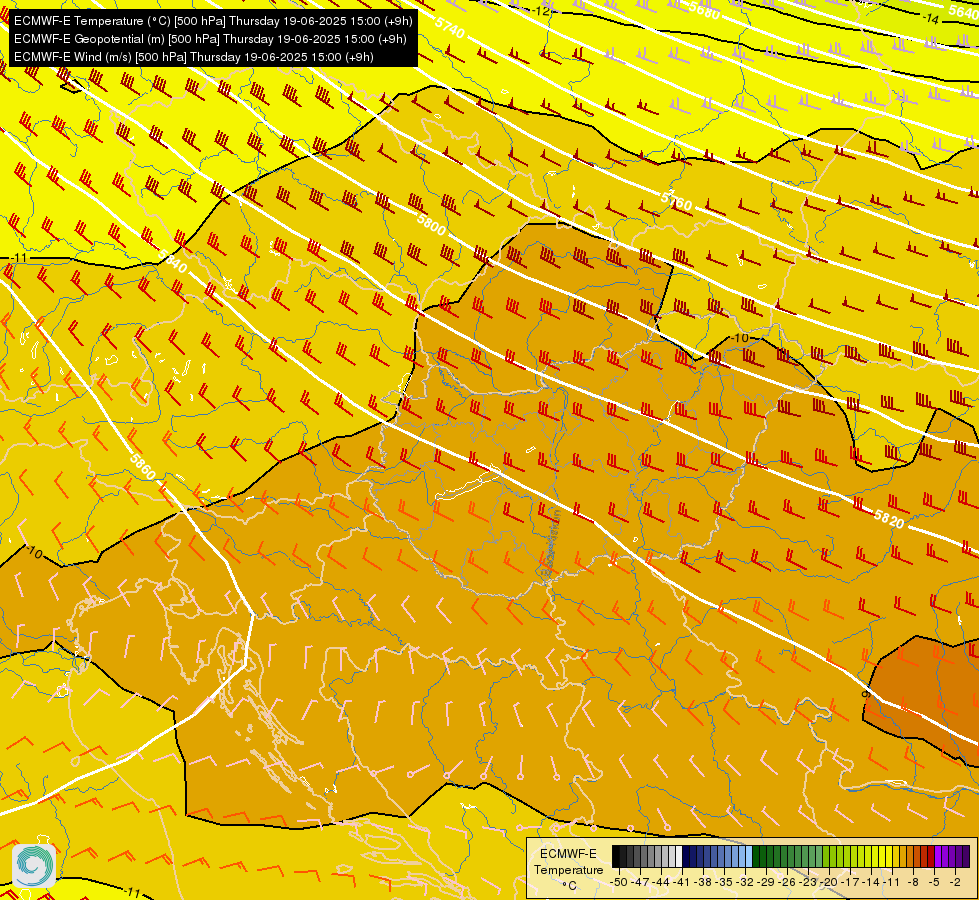Click the 5860 geopotential contour label

click(x=142, y=467)
